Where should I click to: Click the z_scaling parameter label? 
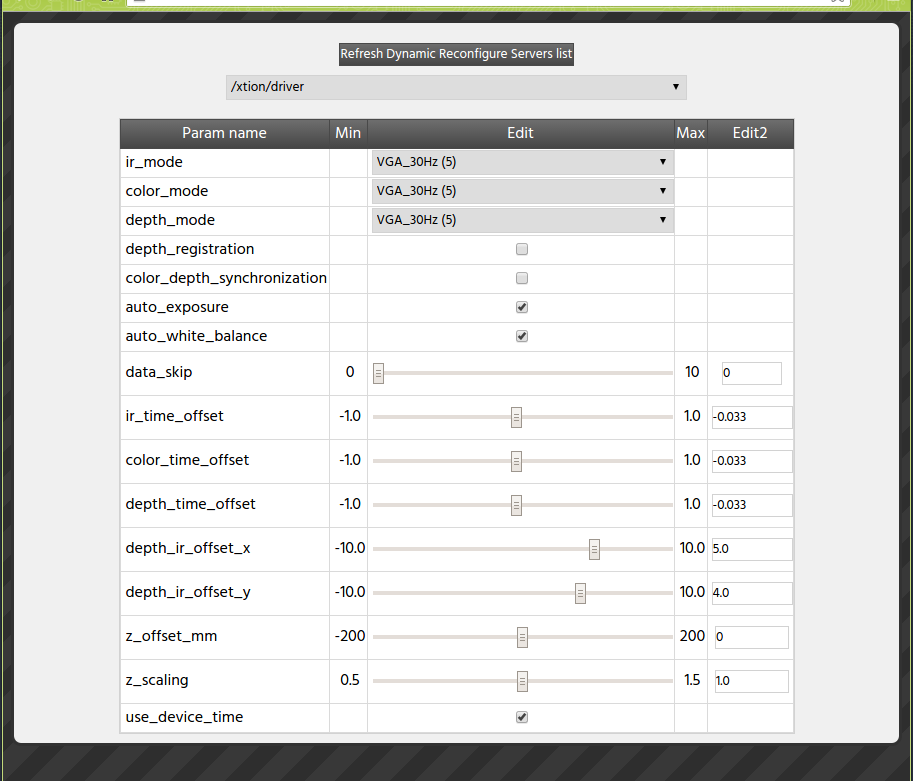157,681
